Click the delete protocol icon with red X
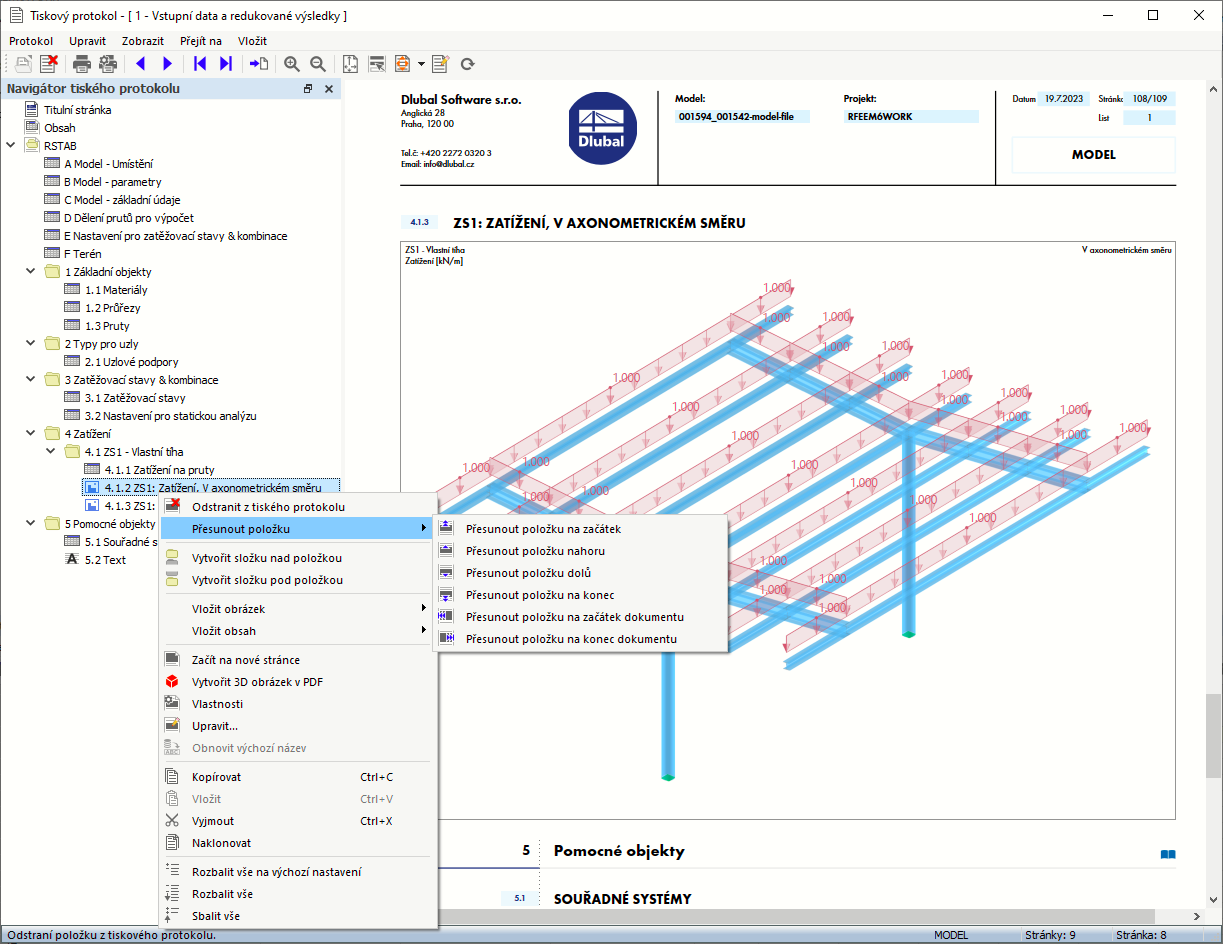The image size is (1223, 944). [x=48, y=64]
